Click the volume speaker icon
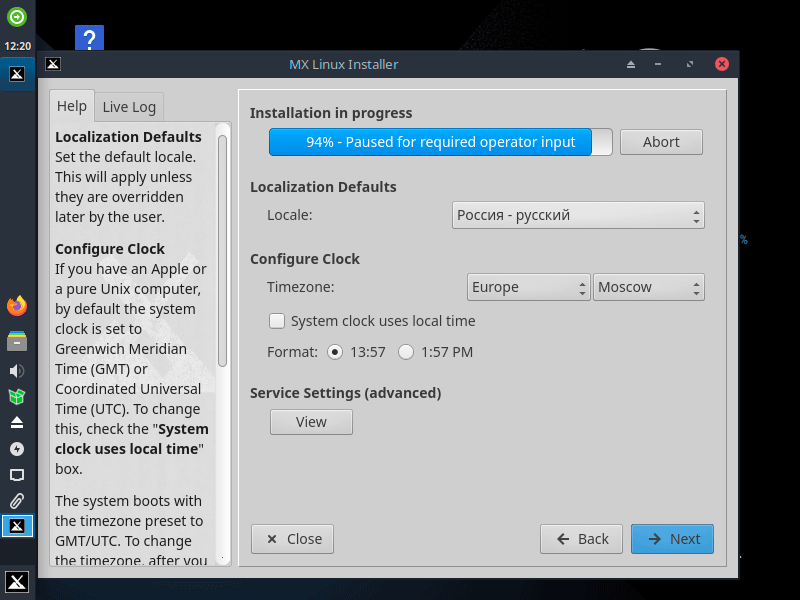Screen dimensions: 800x600 pos(17,371)
